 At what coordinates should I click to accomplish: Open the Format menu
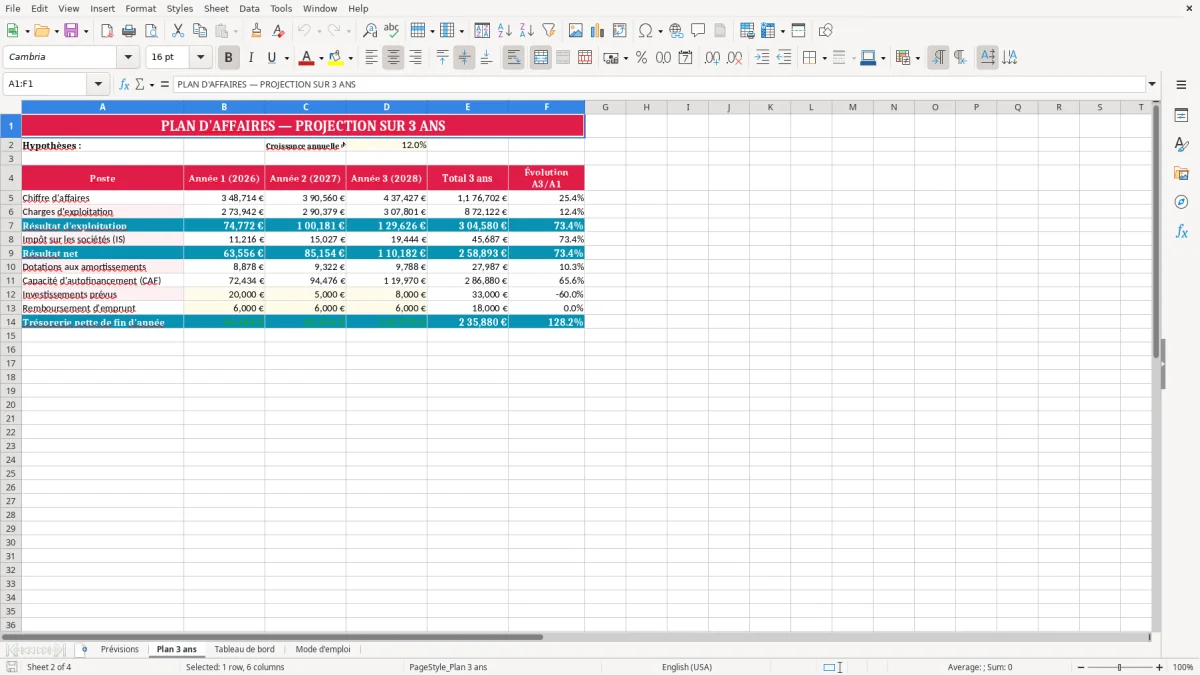tap(140, 8)
